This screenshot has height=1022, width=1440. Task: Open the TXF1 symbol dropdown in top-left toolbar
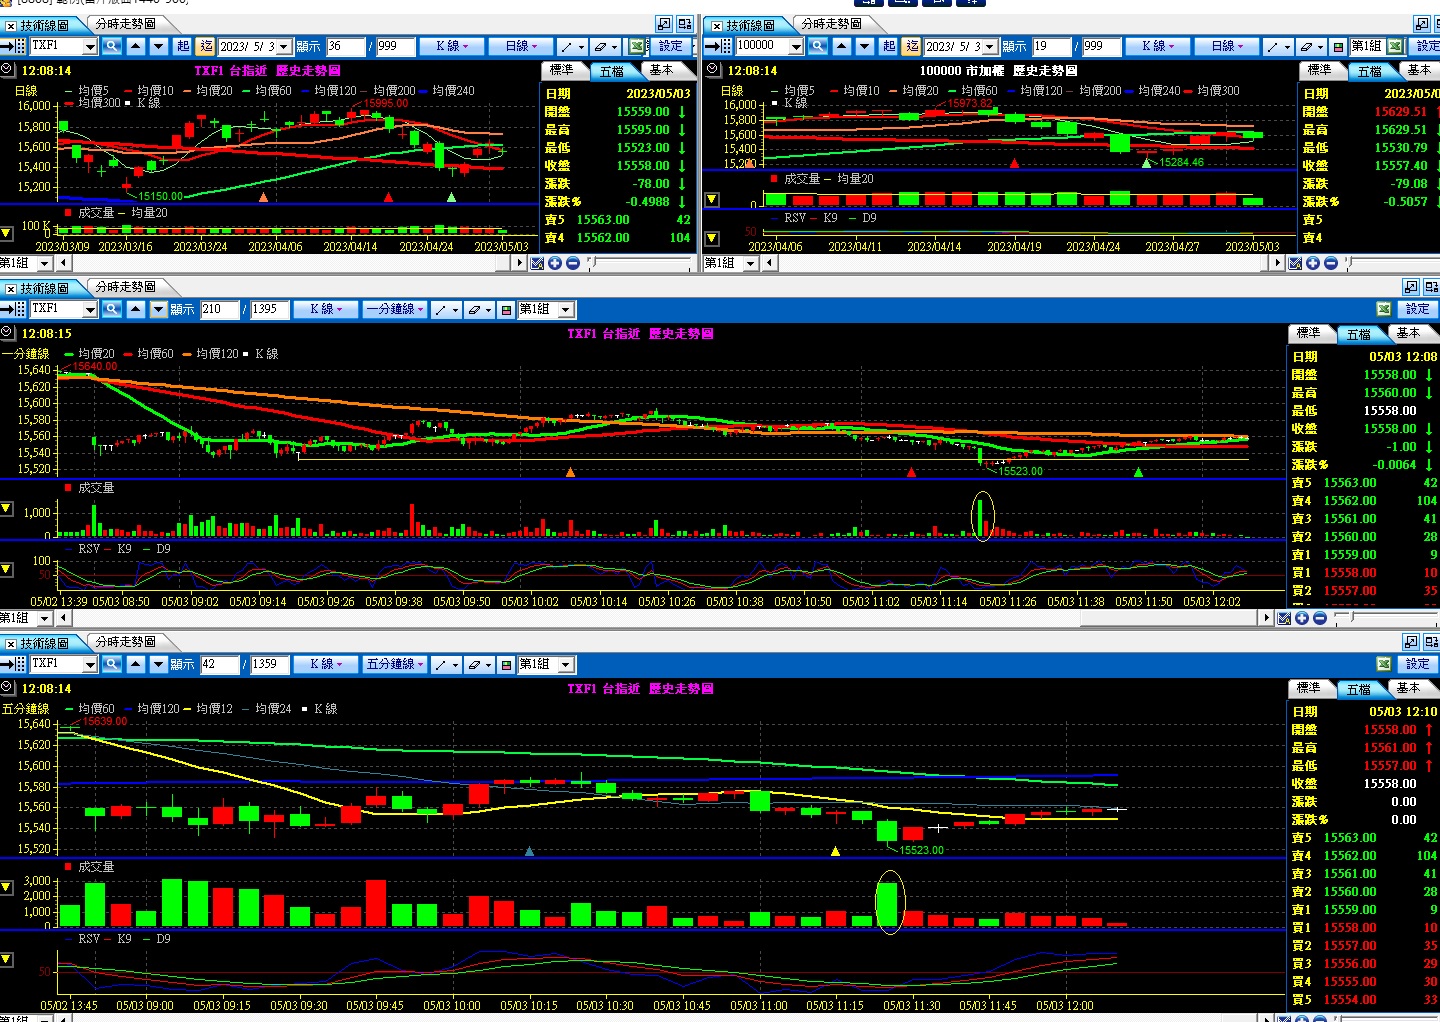[90, 46]
